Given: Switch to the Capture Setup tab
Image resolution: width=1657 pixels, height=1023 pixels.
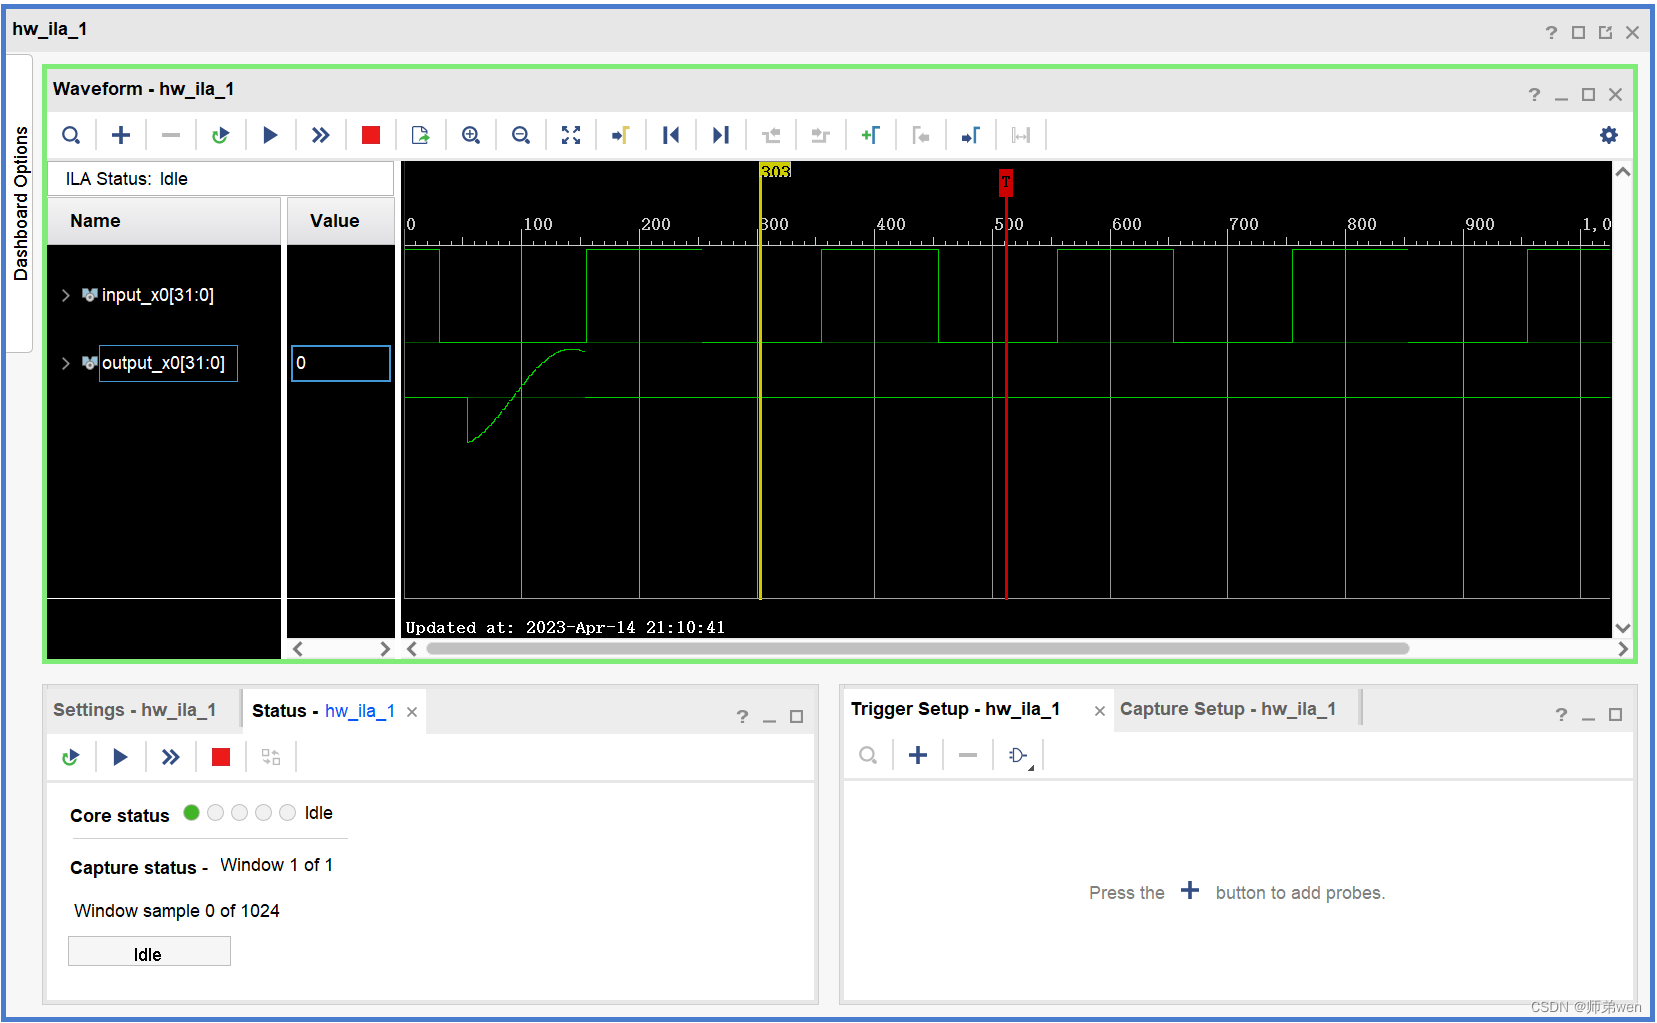Looking at the screenshot, I should tap(1228, 708).
